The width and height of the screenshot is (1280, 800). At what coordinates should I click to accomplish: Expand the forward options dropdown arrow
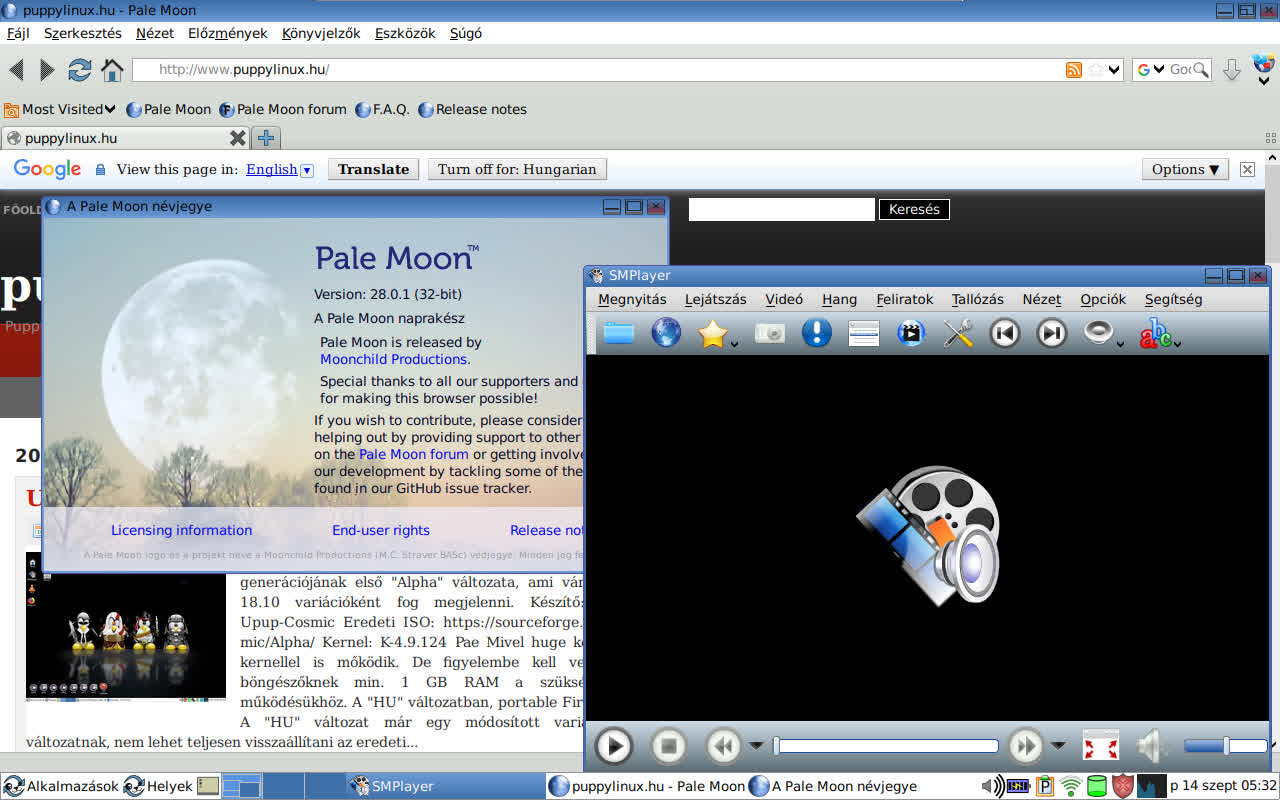coord(1058,746)
